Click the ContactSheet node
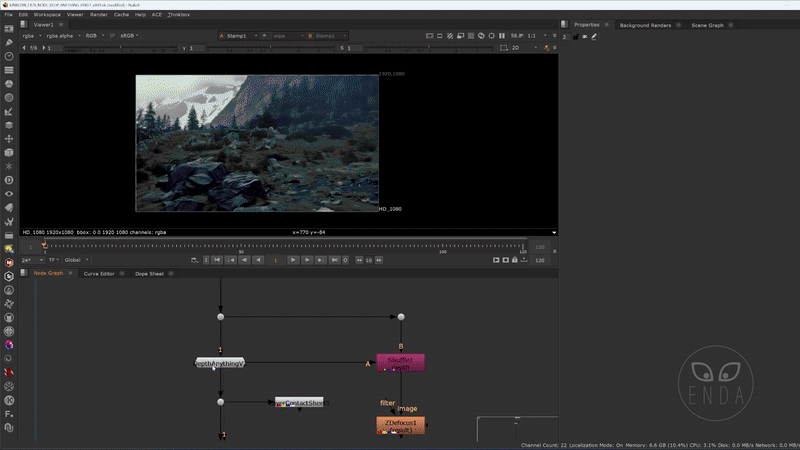 (x=301, y=402)
